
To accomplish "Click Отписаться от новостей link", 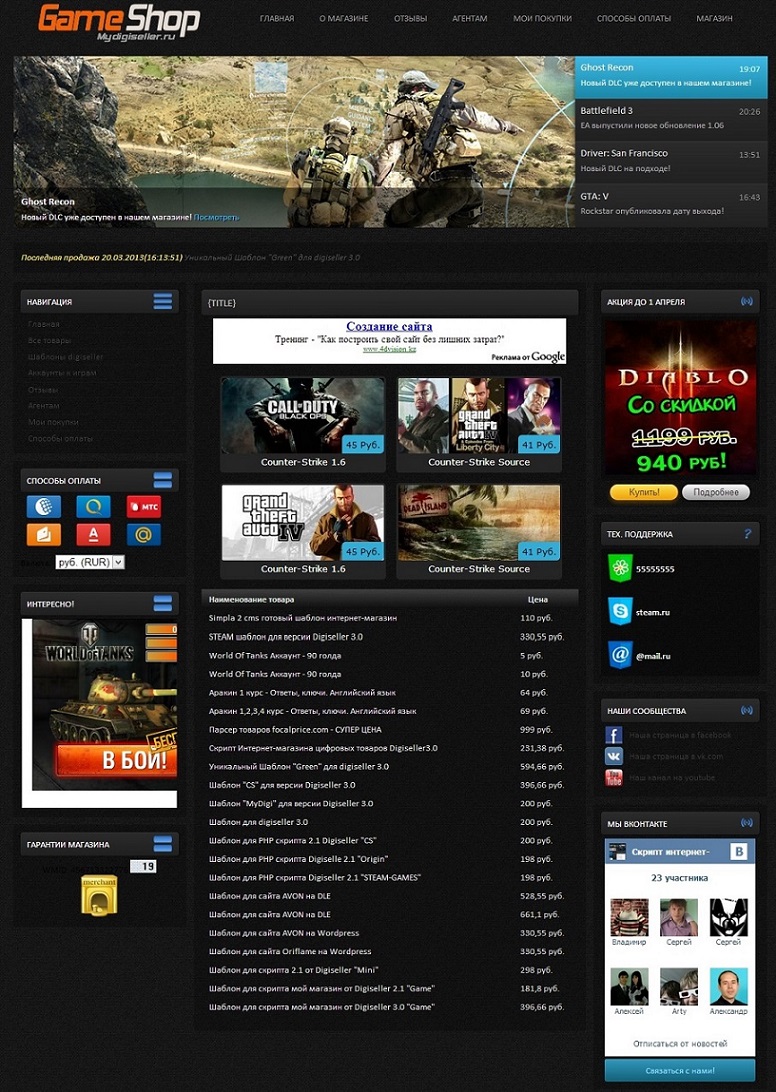I will pyautogui.click(x=680, y=1043).
